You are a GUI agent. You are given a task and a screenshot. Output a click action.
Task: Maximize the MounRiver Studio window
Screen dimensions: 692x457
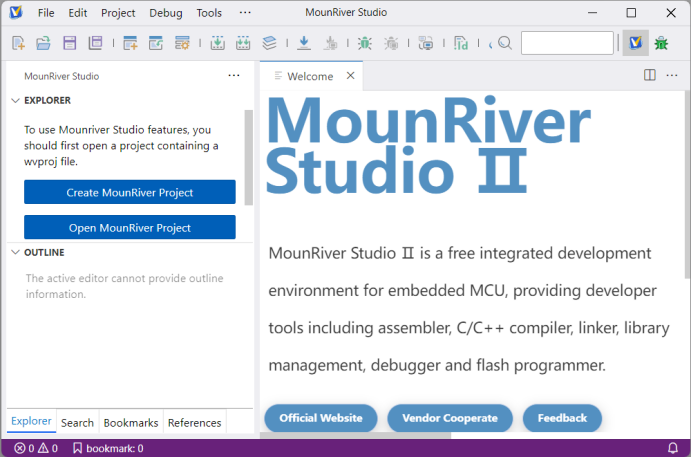[632, 13]
